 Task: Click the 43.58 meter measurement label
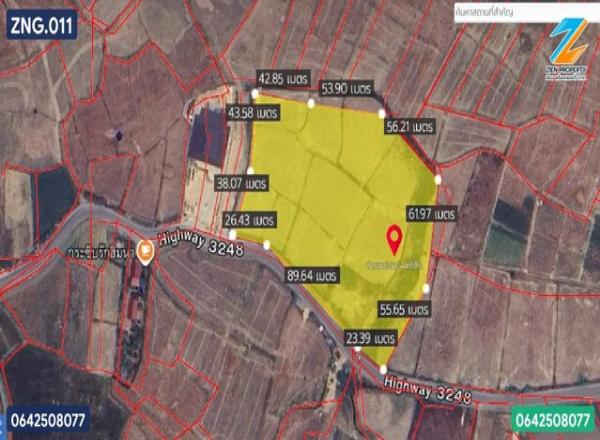[253, 113]
